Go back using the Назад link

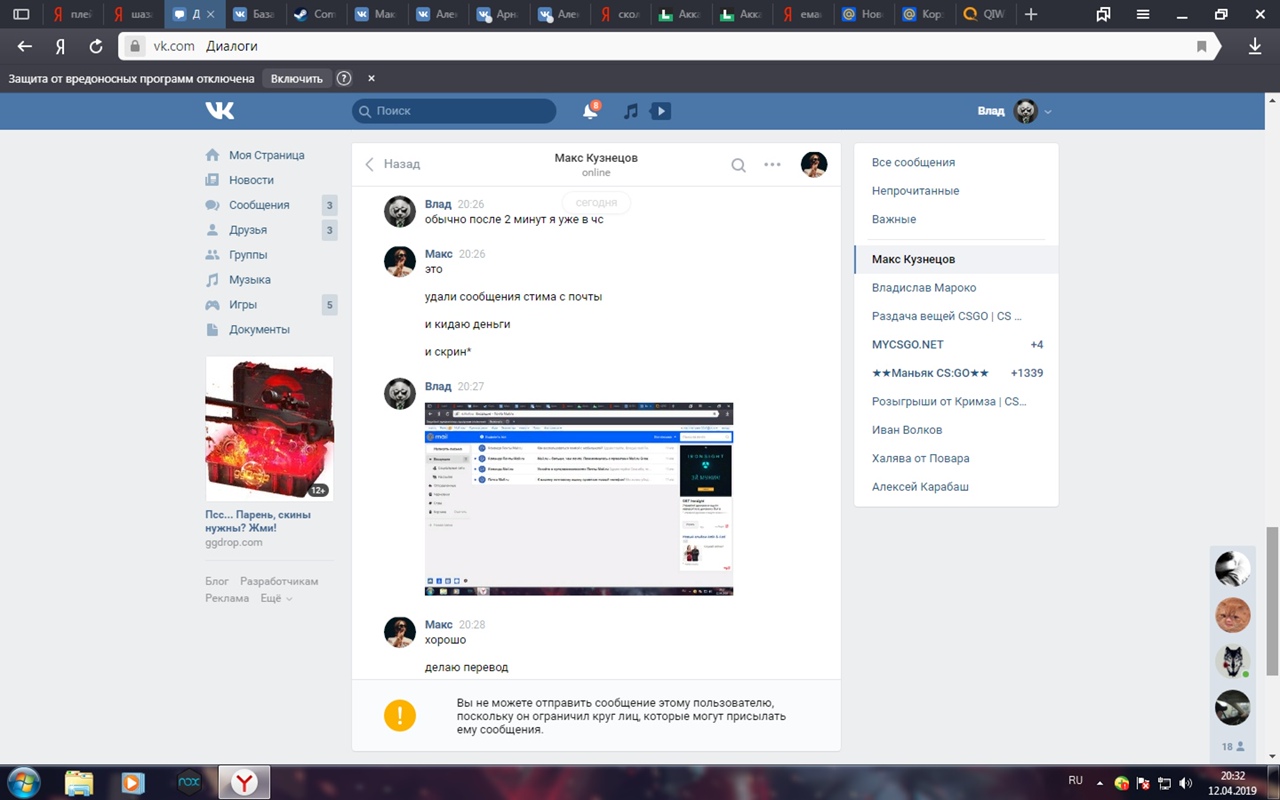[x=392, y=164]
